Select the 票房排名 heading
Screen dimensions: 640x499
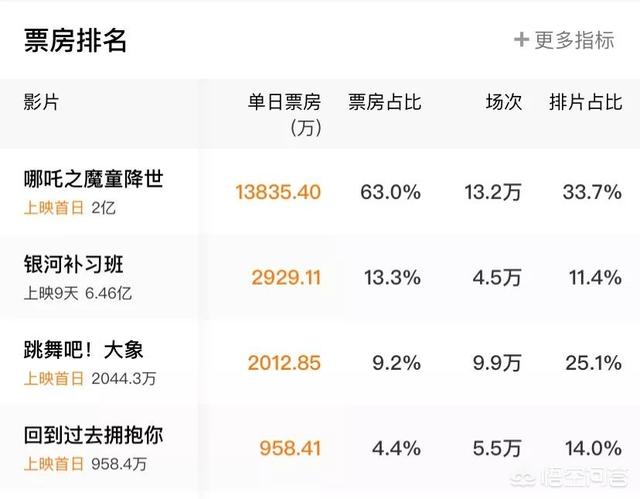(x=76, y=40)
